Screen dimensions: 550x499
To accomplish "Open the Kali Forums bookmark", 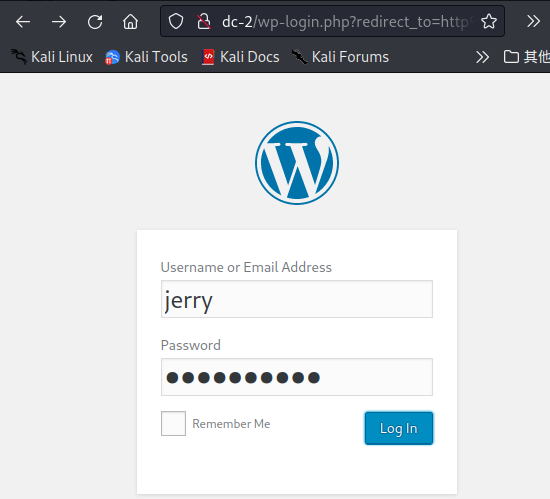I will tap(340, 57).
